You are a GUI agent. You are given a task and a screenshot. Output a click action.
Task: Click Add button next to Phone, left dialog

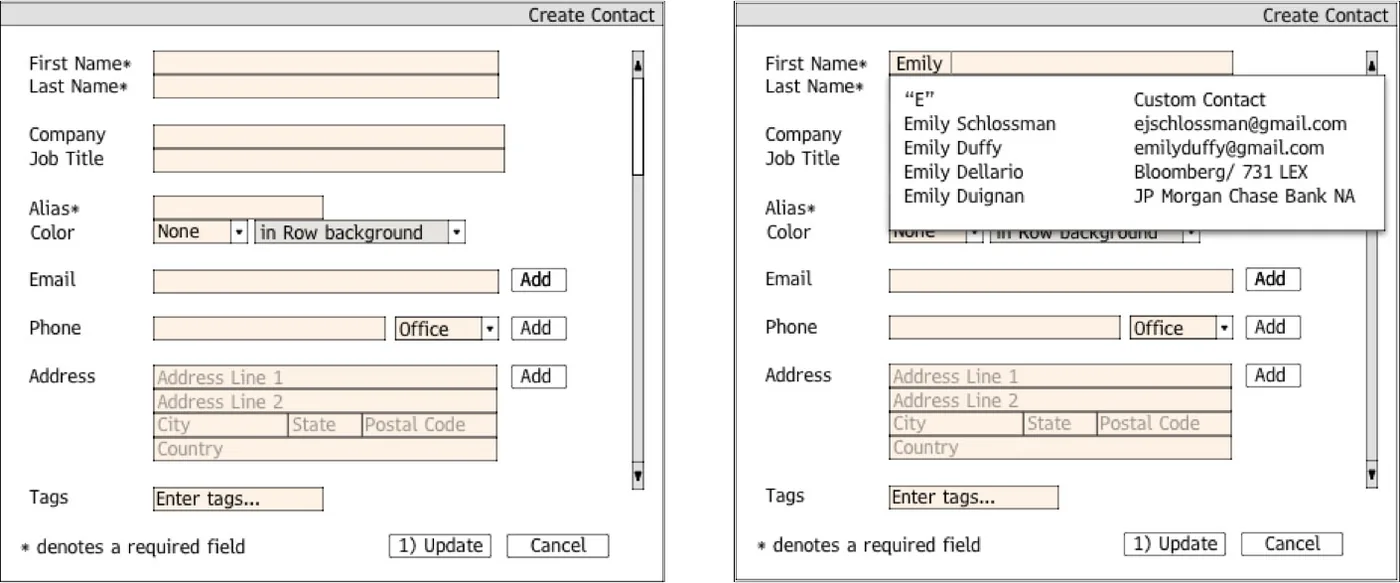click(x=539, y=328)
